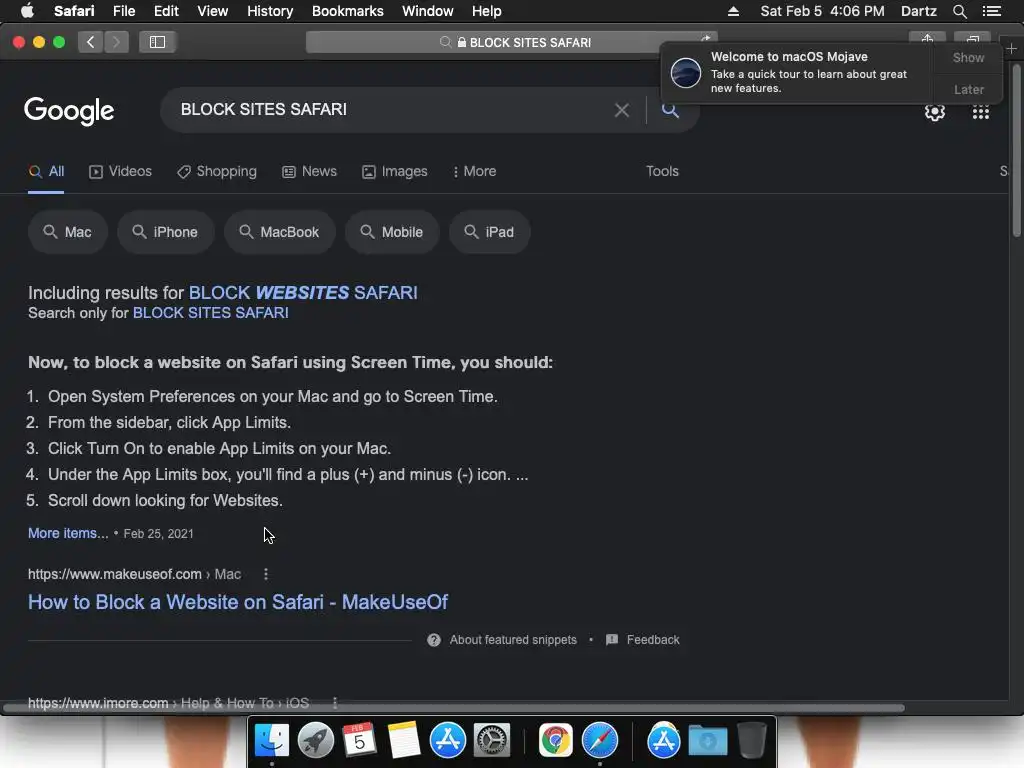Open the View menu
Screen dimensions: 1024x768
pyautogui.click(x=212, y=11)
